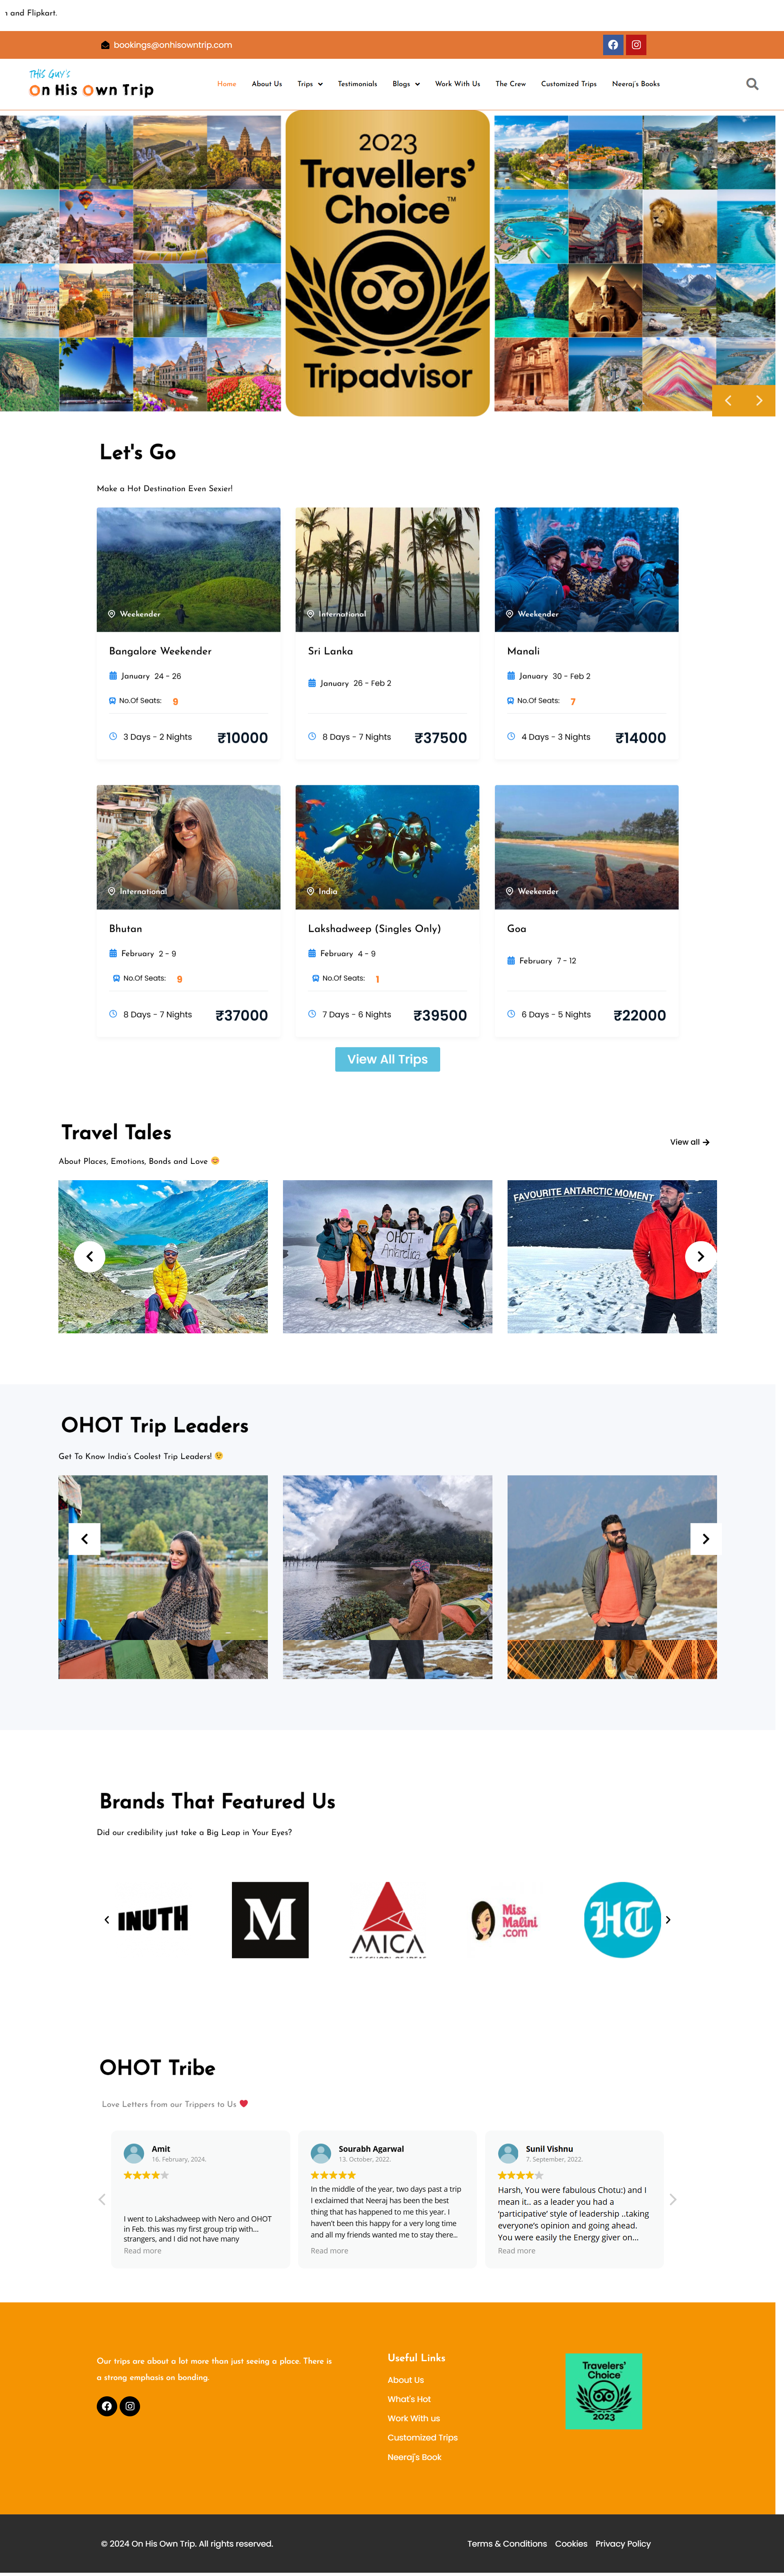Open the Facebook icon in top bar
Viewport: 784px width, 2576px height.
pos(613,45)
